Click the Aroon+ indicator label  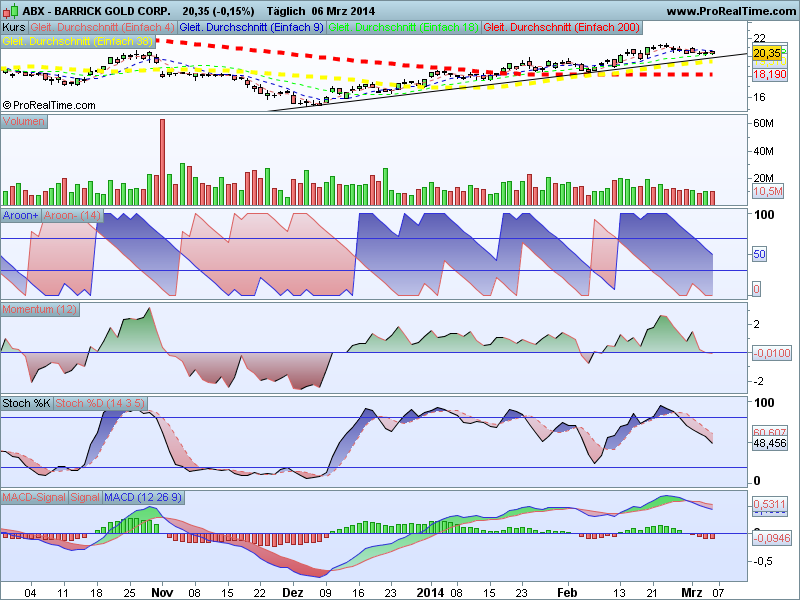coord(20,215)
